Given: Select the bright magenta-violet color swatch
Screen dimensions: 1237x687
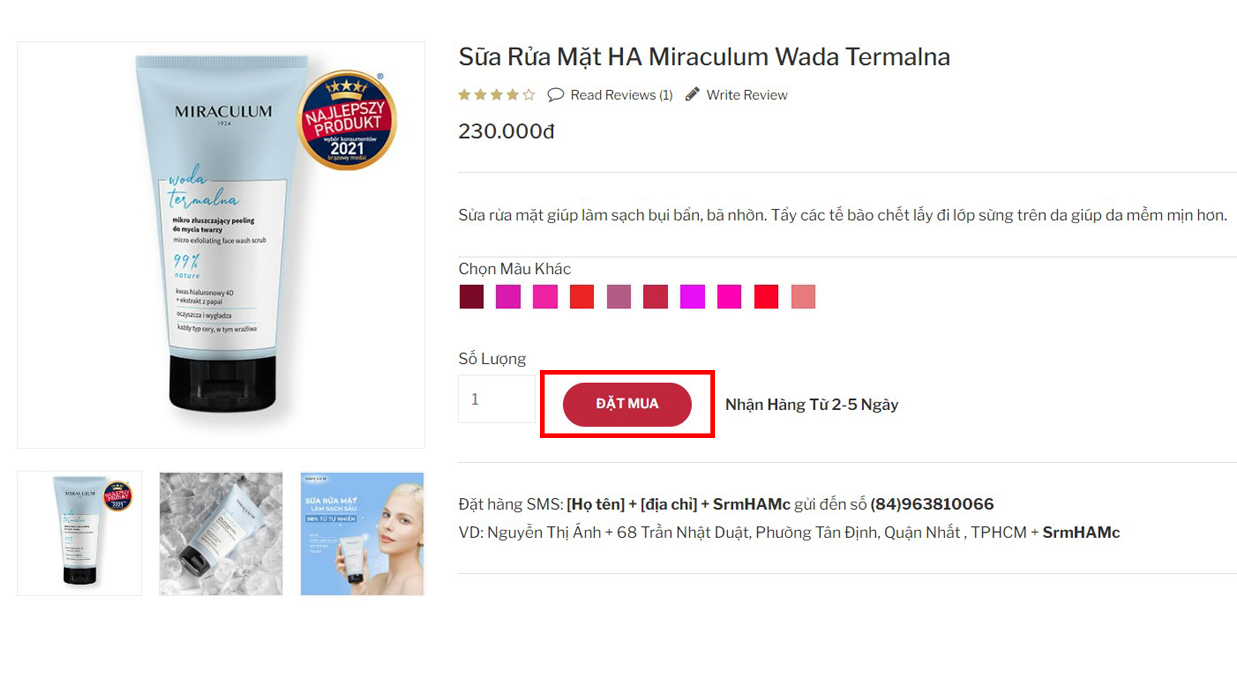Looking at the screenshot, I should click(x=692, y=297).
